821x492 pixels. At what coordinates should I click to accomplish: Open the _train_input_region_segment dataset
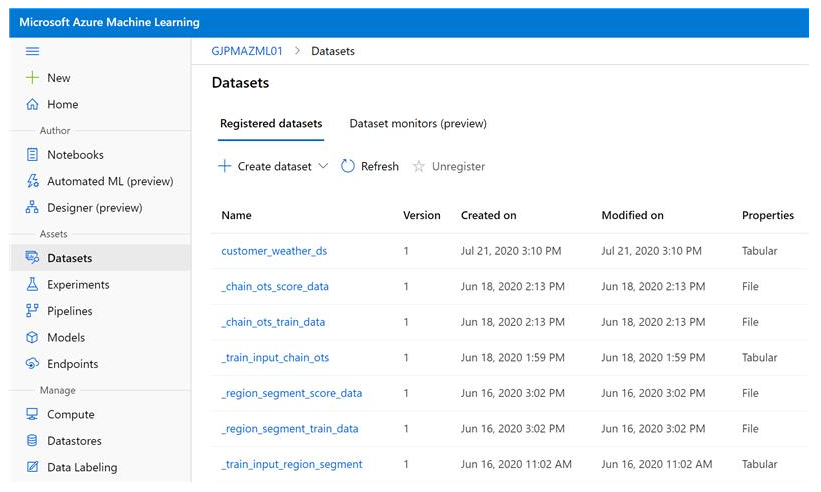coord(292,464)
